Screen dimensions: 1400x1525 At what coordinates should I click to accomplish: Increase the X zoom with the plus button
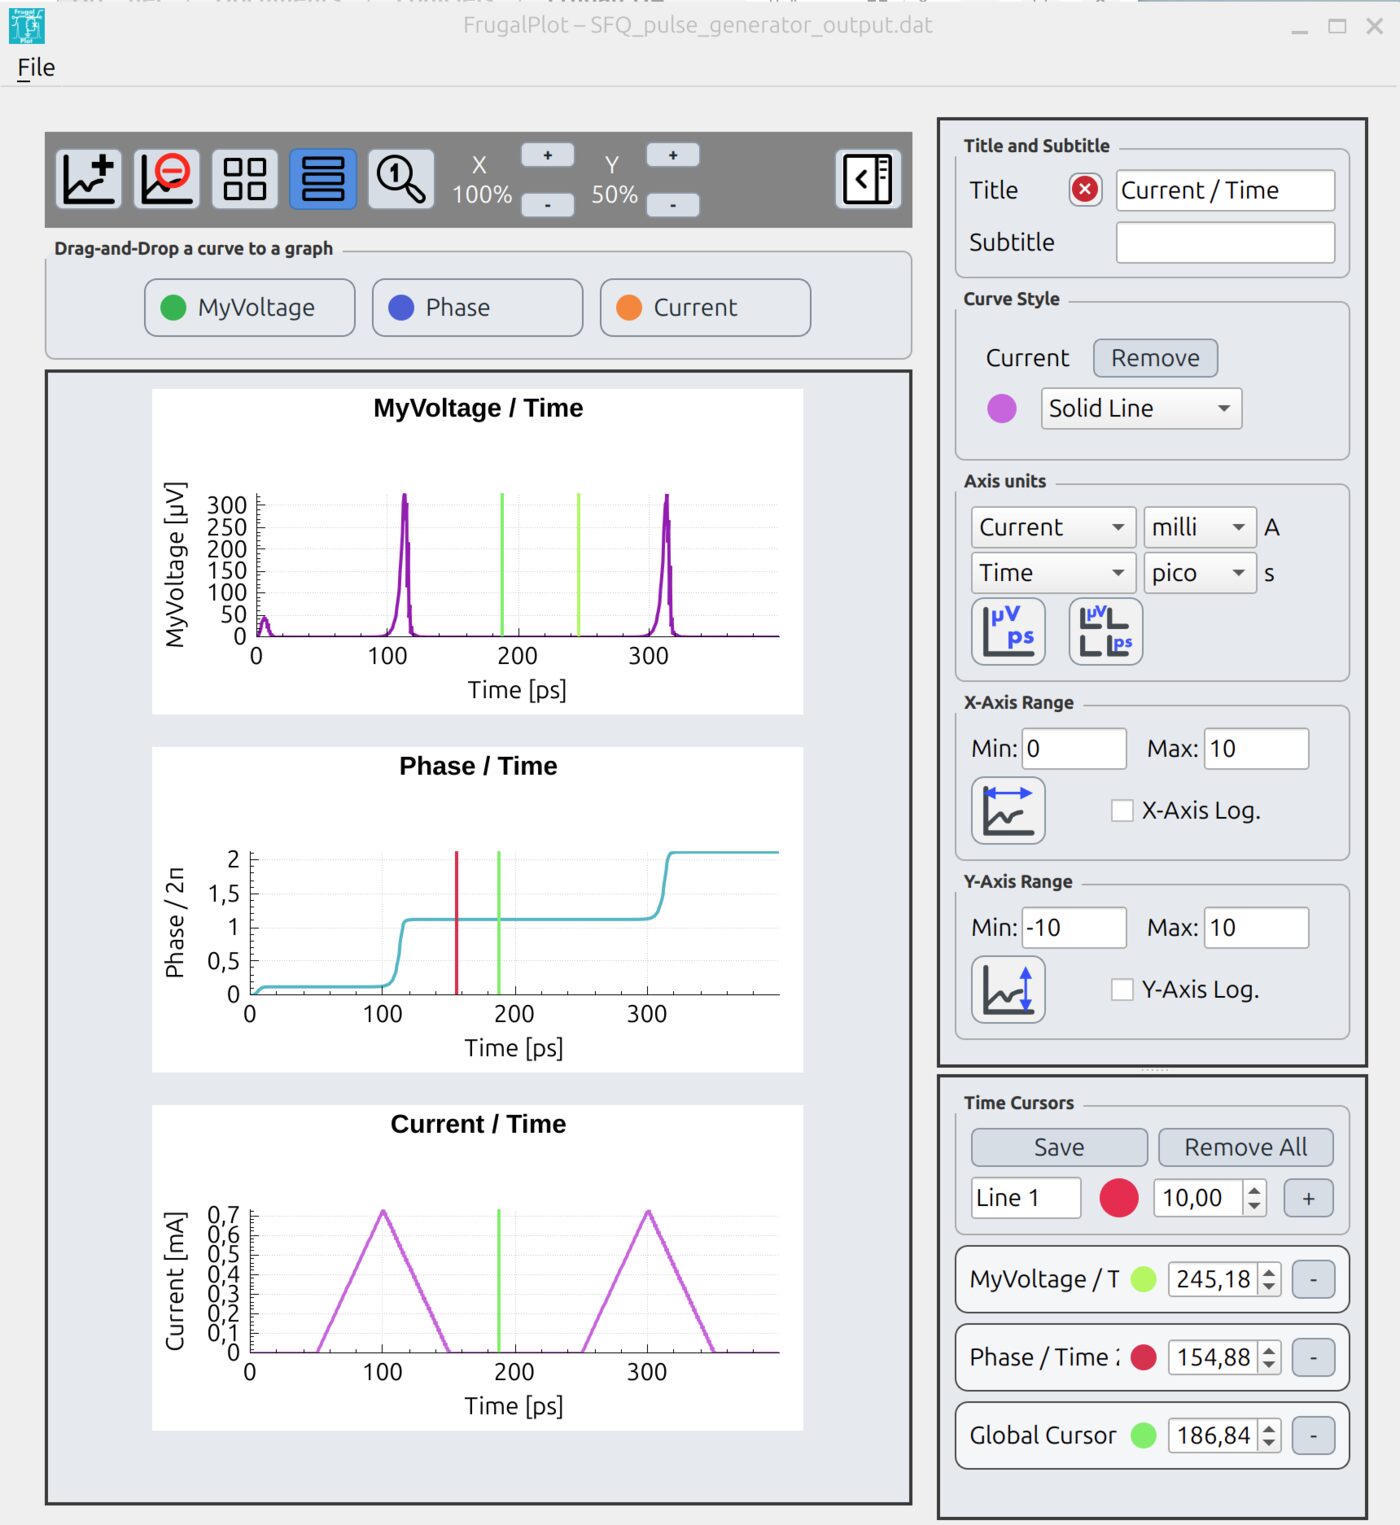[x=548, y=155]
